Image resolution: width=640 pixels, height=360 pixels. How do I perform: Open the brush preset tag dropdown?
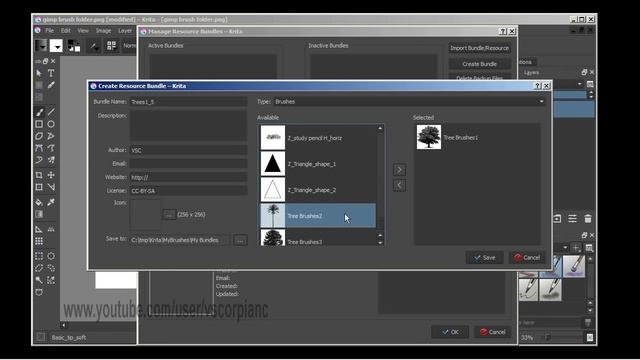[561, 247]
